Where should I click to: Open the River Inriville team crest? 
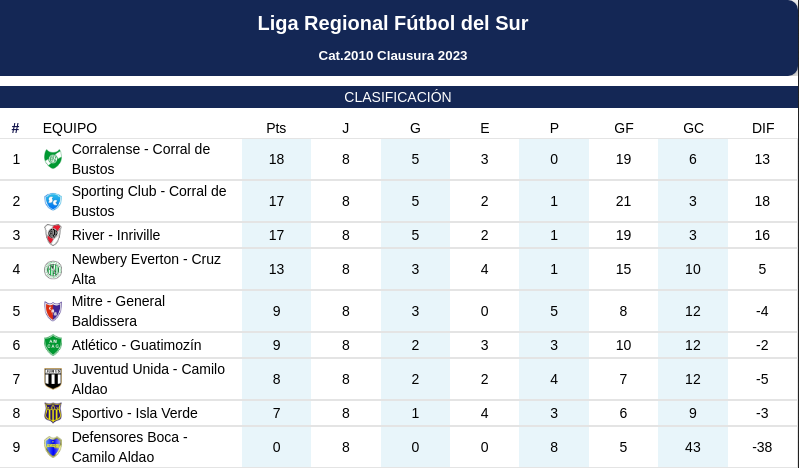click(x=53, y=235)
